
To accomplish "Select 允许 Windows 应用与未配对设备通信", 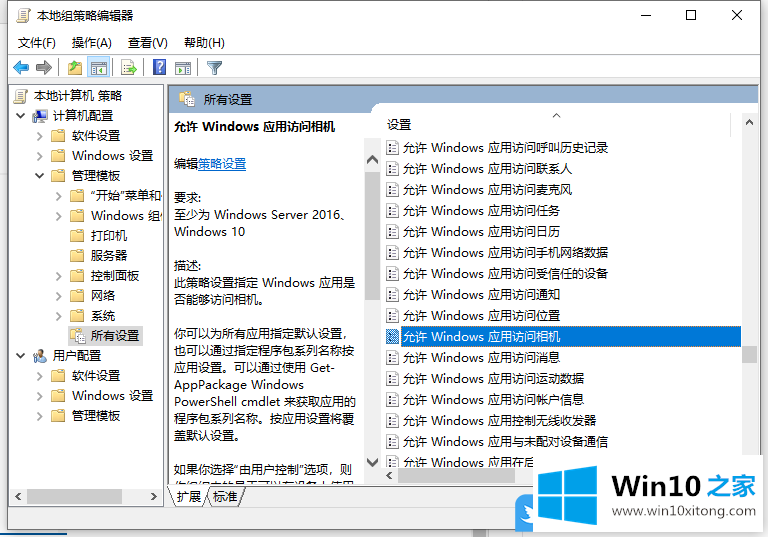I will coord(505,441).
